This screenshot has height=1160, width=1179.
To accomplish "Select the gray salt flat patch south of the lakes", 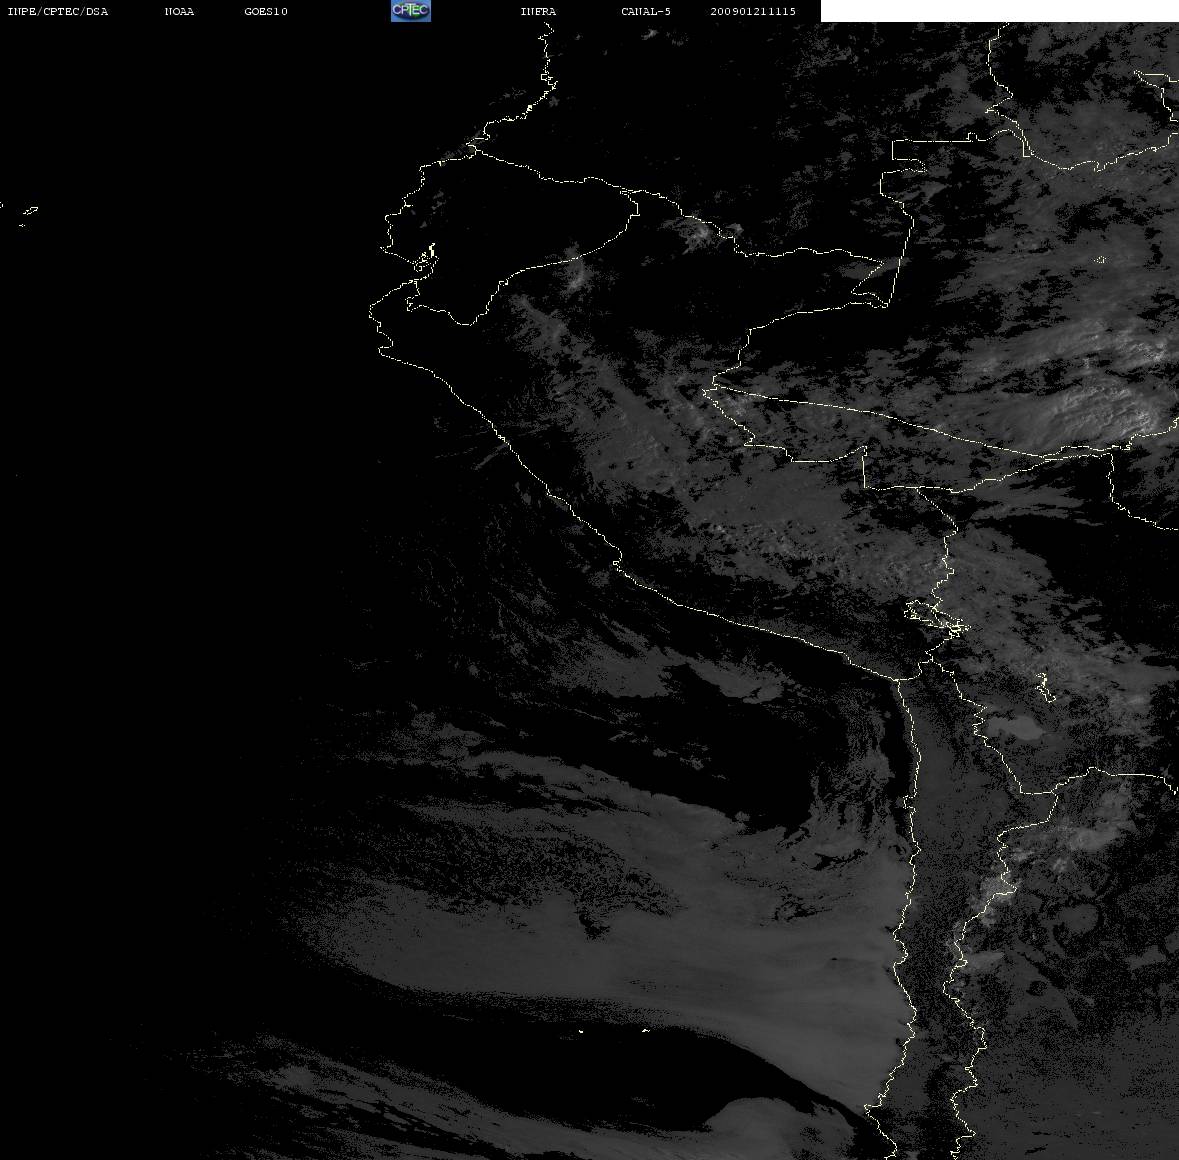I will pyautogui.click(x=1013, y=726).
